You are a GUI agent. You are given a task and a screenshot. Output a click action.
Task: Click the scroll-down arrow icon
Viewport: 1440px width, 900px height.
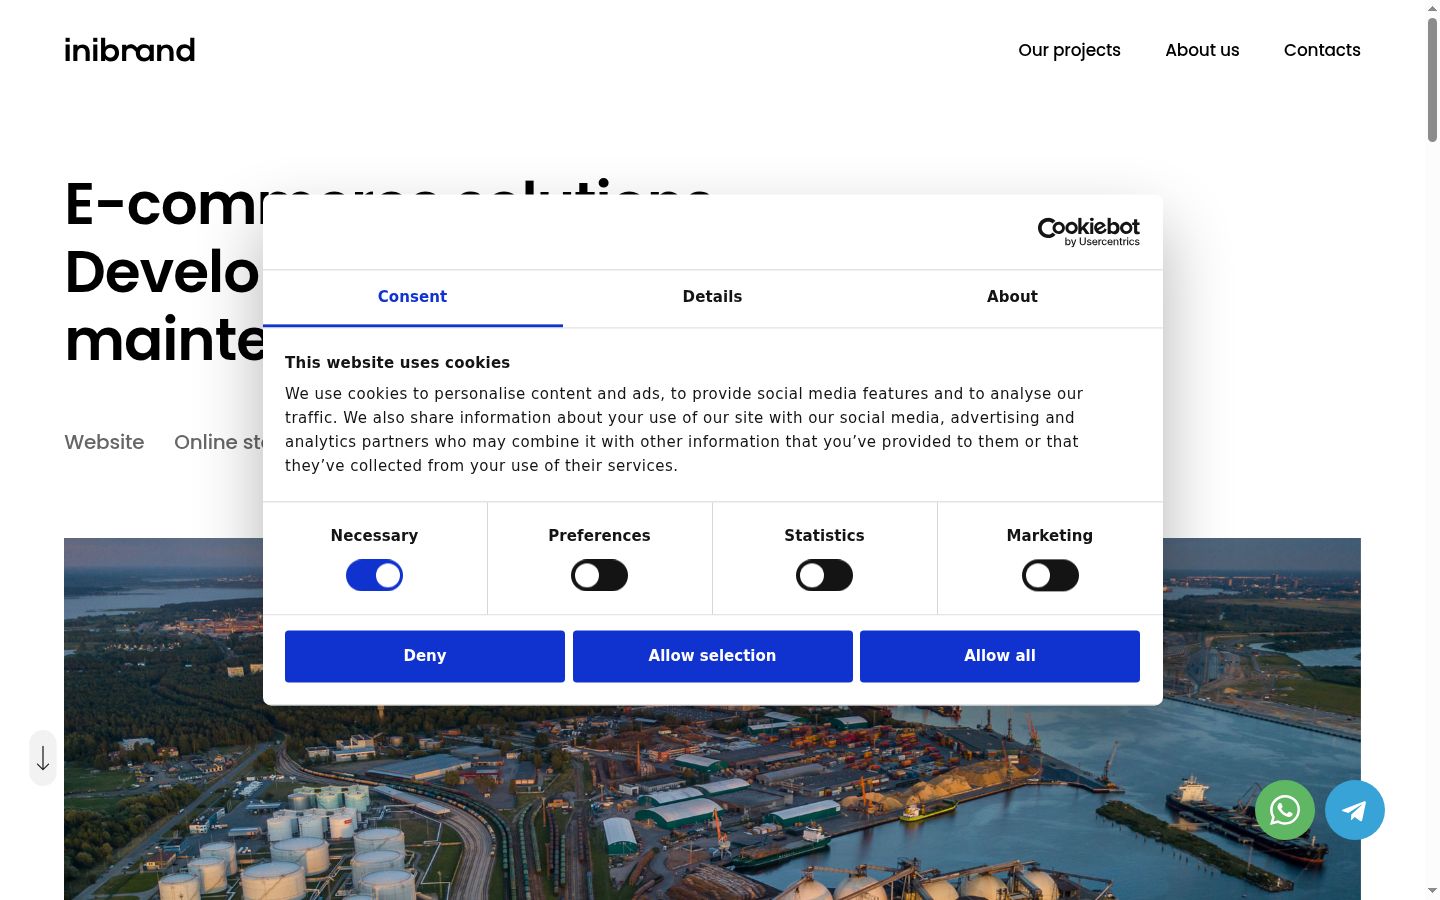point(43,758)
